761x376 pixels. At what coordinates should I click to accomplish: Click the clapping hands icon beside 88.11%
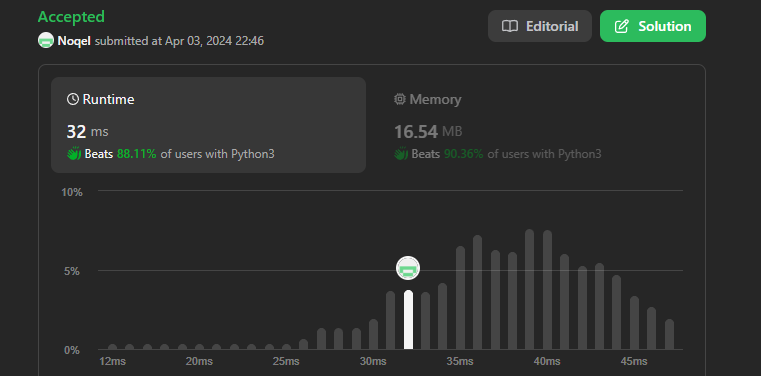[74, 154]
